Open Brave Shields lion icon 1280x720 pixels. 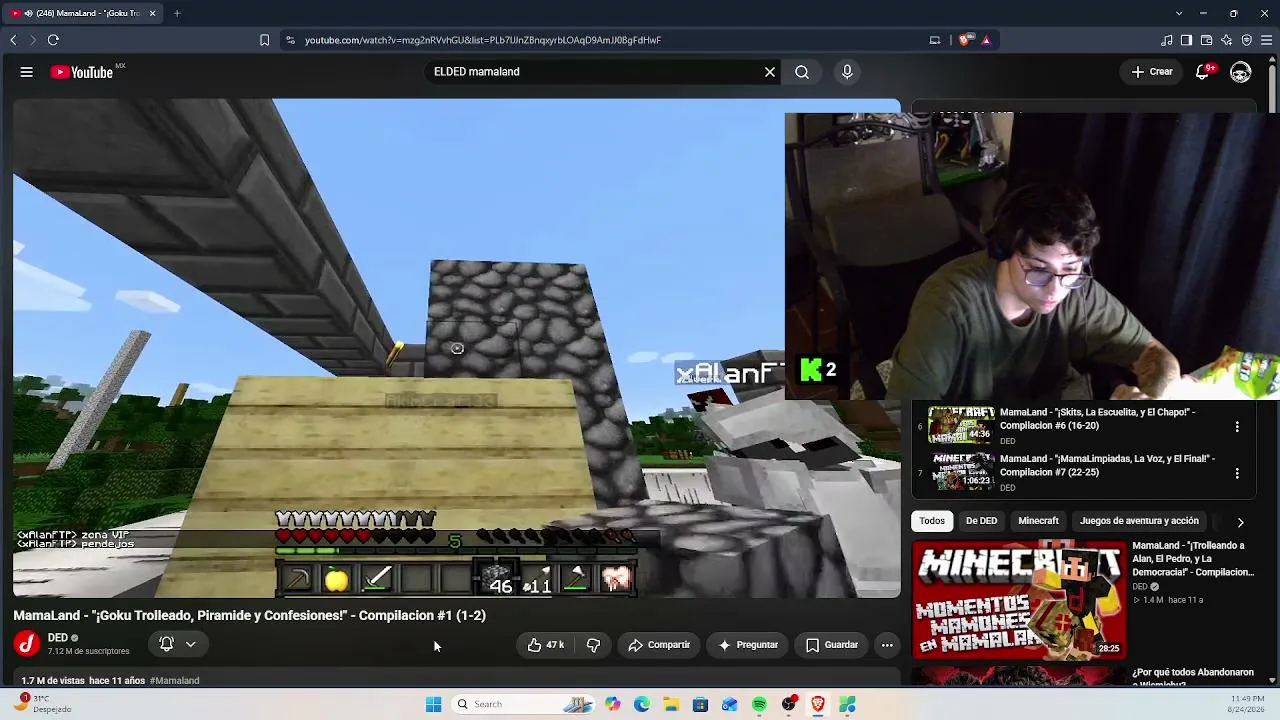pos(964,40)
